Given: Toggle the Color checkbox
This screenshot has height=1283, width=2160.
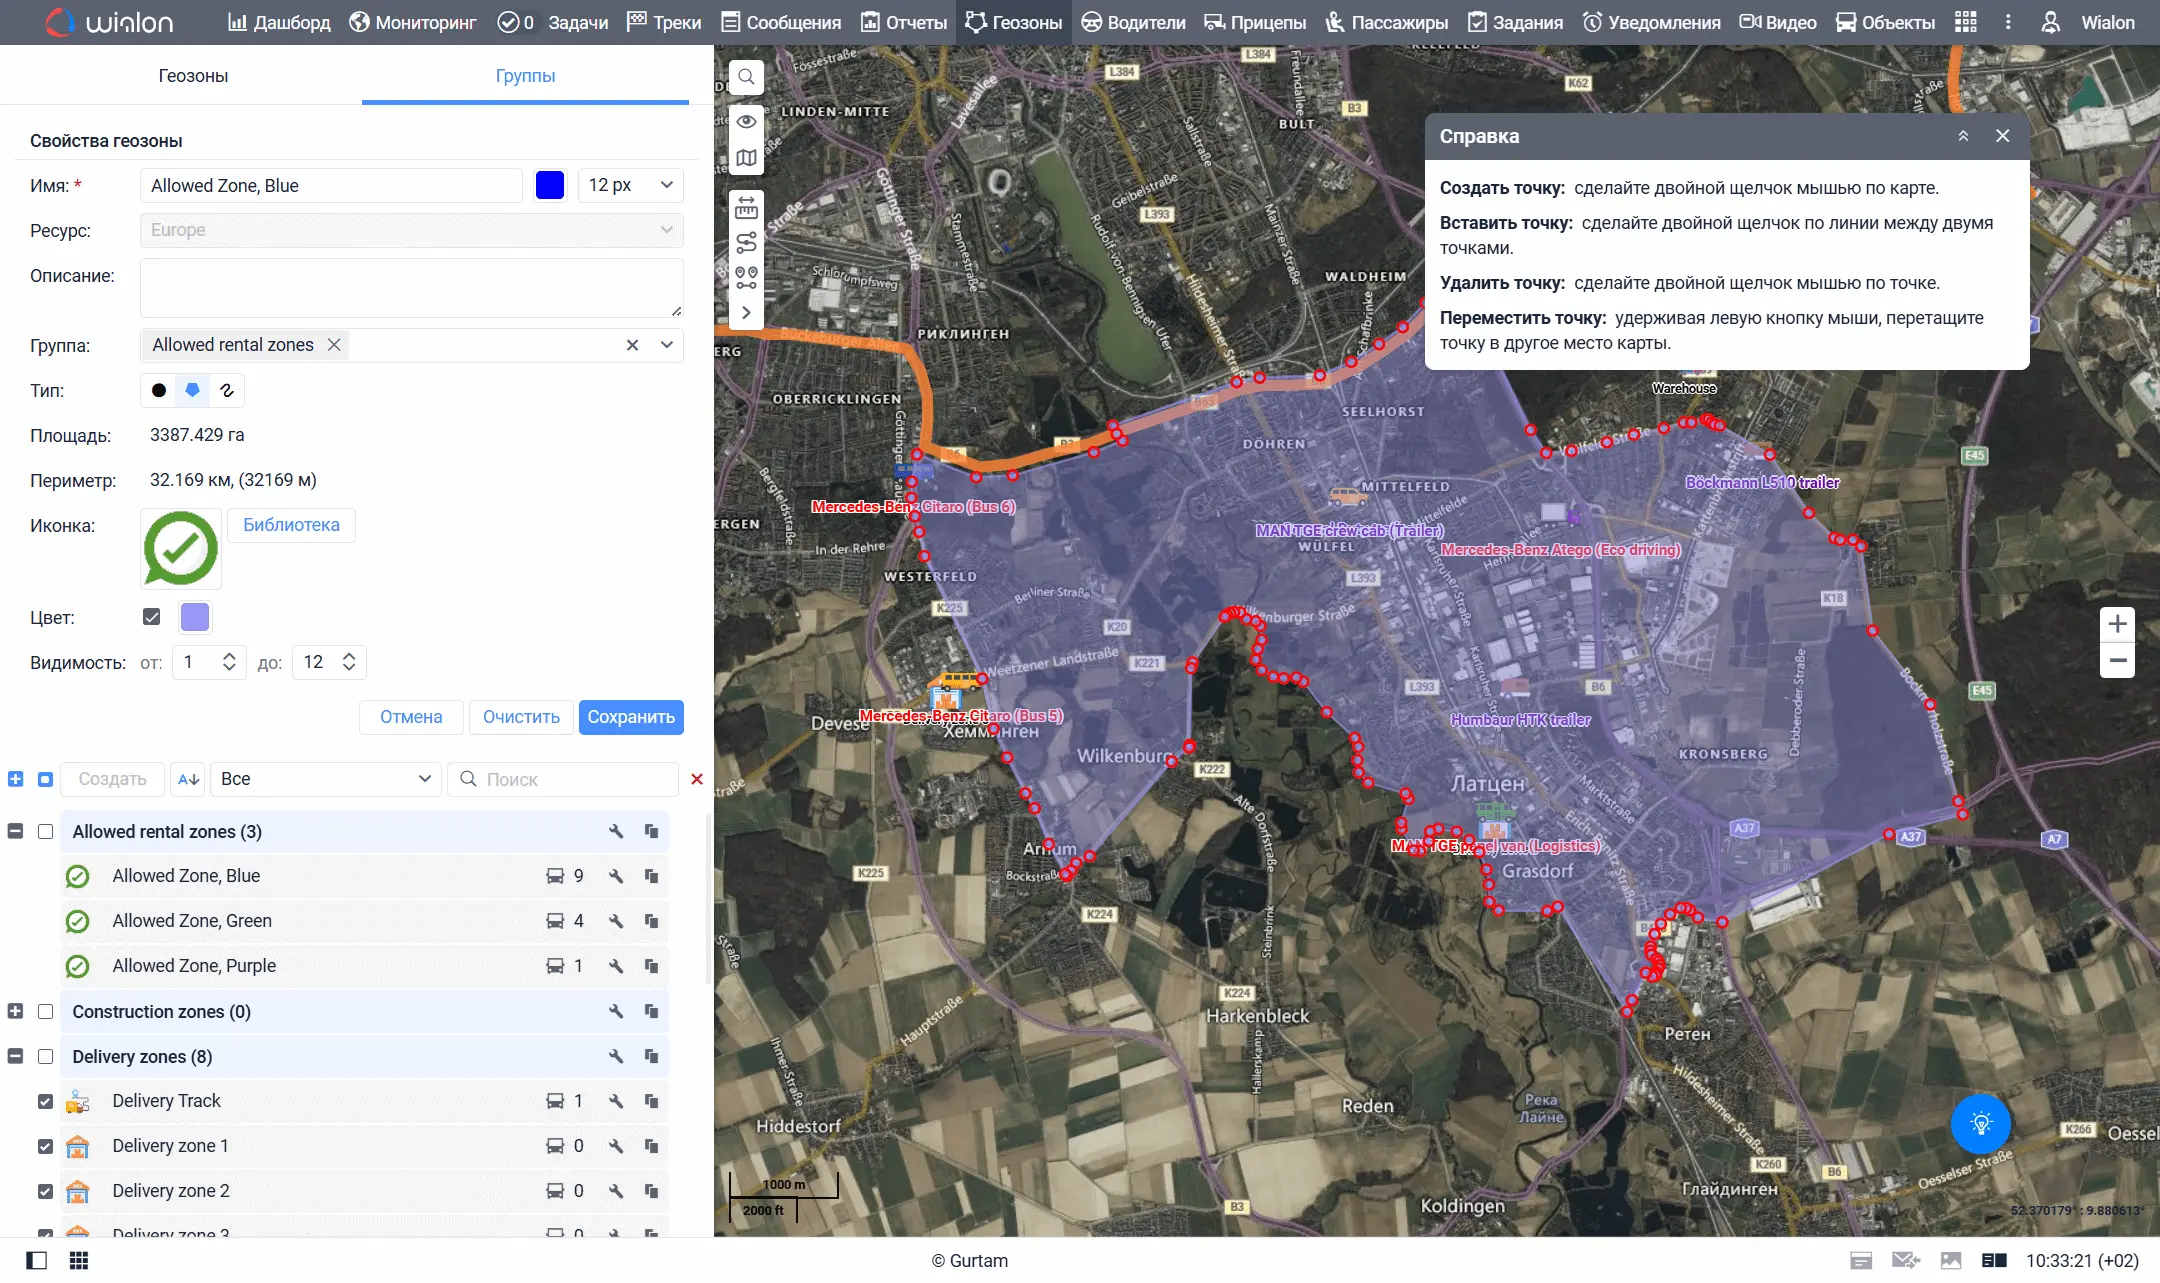Looking at the screenshot, I should [152, 617].
